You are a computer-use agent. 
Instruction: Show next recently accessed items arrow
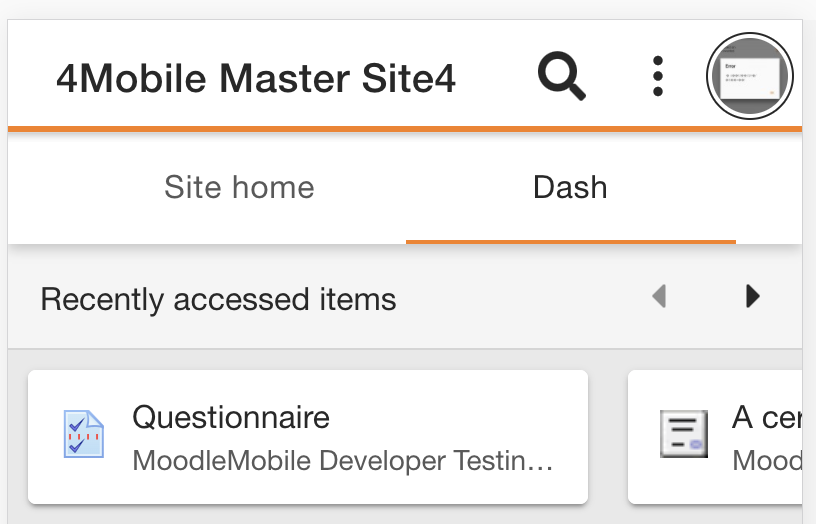[753, 296]
